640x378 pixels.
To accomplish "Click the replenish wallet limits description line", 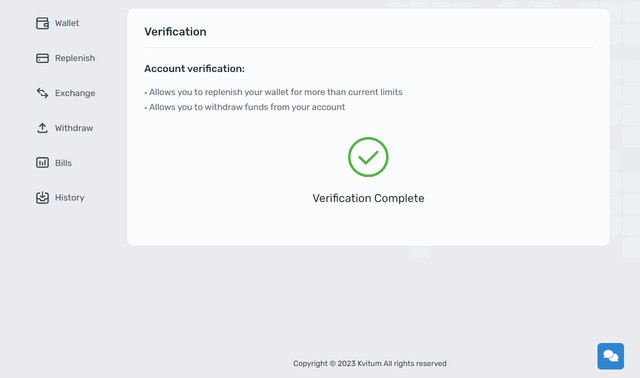I will pyautogui.click(x=273, y=92).
